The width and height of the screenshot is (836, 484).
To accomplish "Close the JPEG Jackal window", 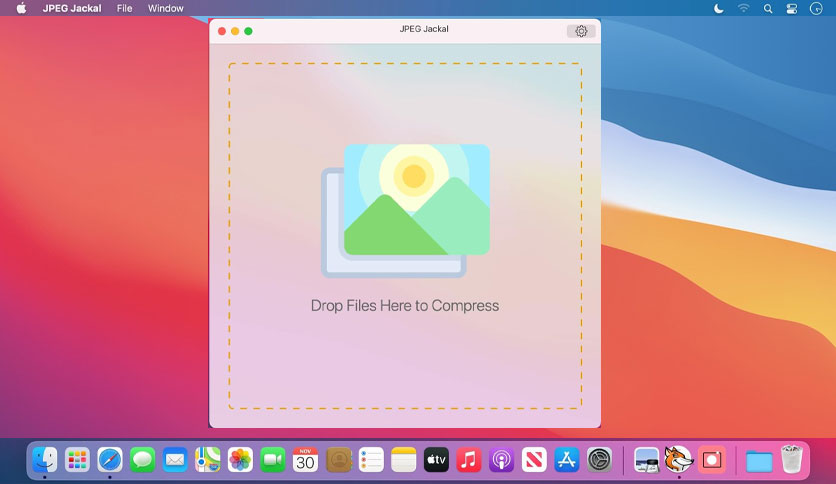I will (222, 31).
